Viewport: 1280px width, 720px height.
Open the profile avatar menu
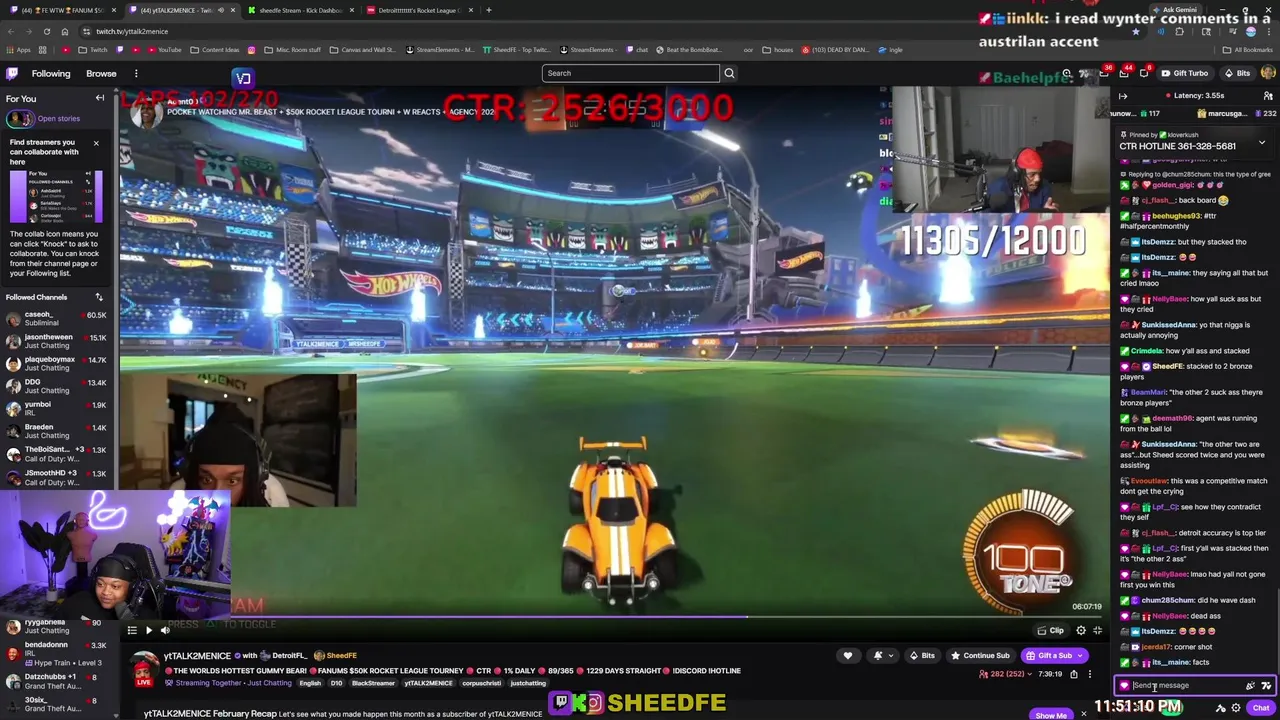pos(1268,73)
